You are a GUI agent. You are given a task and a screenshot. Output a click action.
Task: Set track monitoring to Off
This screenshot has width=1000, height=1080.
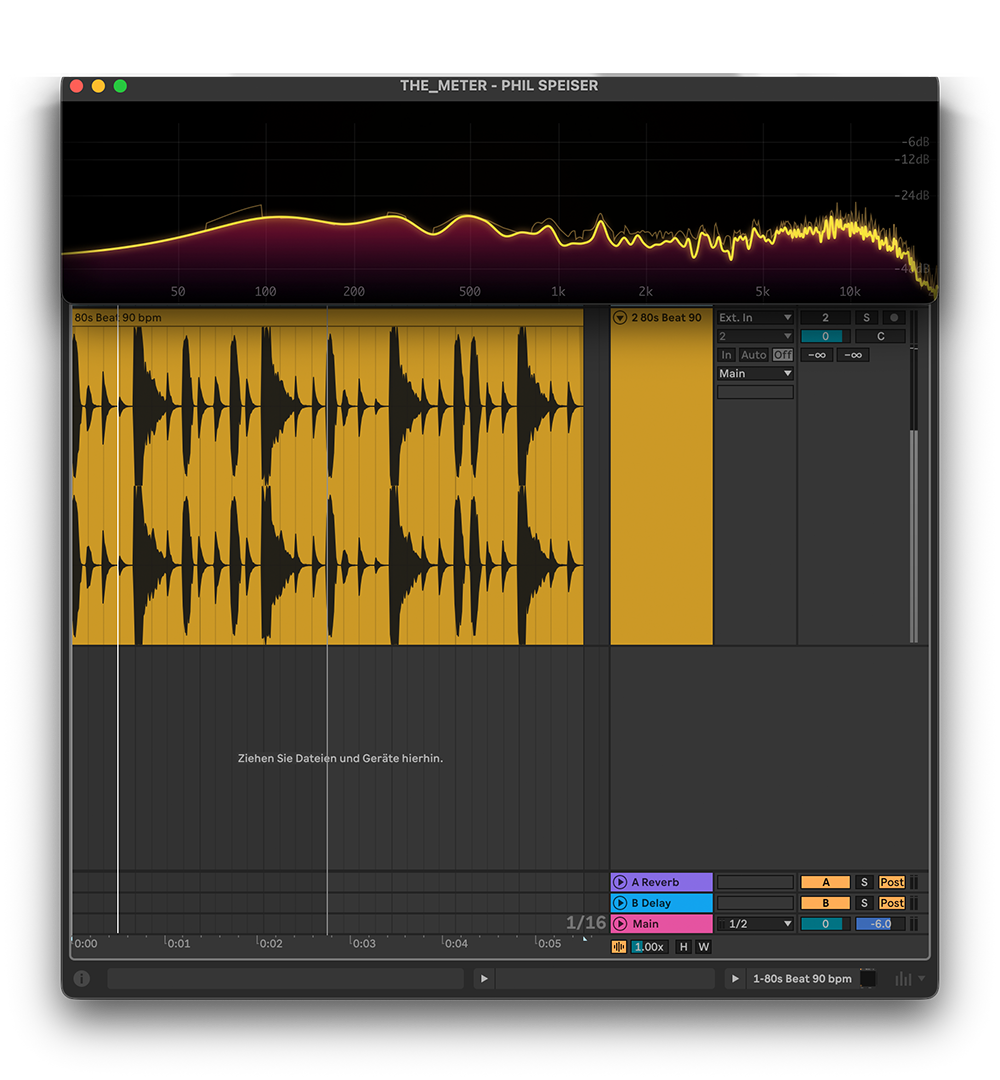783,354
